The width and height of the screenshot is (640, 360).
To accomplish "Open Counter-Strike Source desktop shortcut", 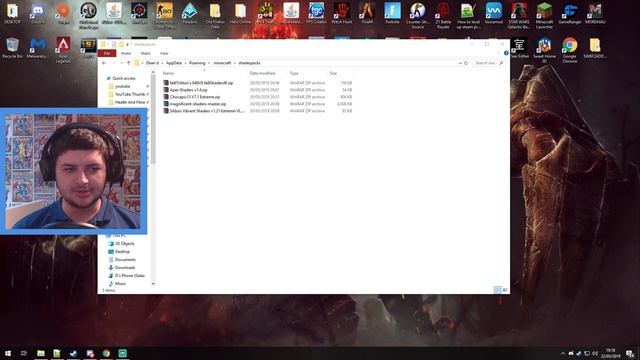I will click(x=418, y=16).
